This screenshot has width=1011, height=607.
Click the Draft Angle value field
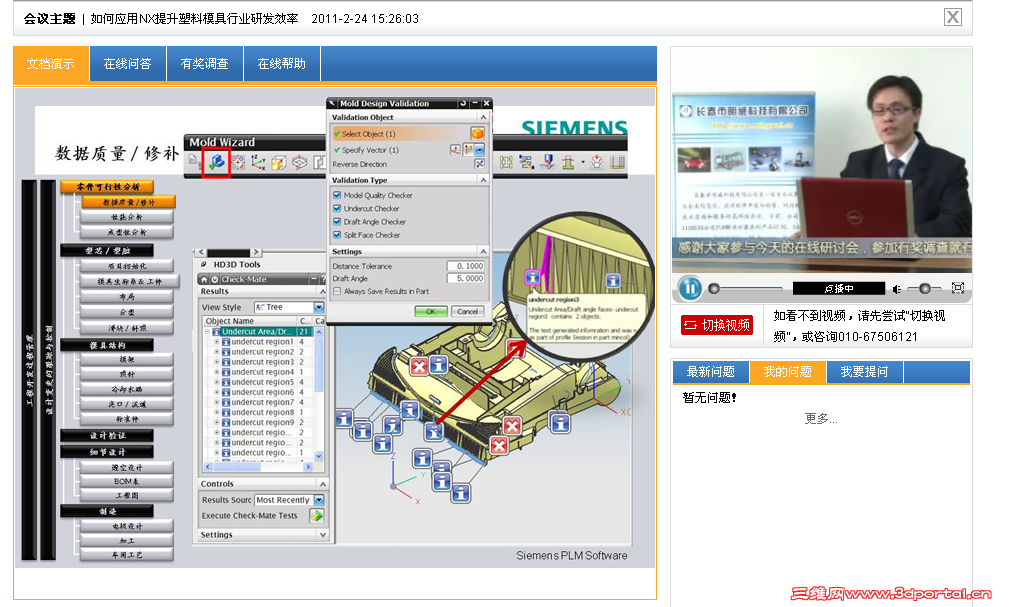coord(466,279)
